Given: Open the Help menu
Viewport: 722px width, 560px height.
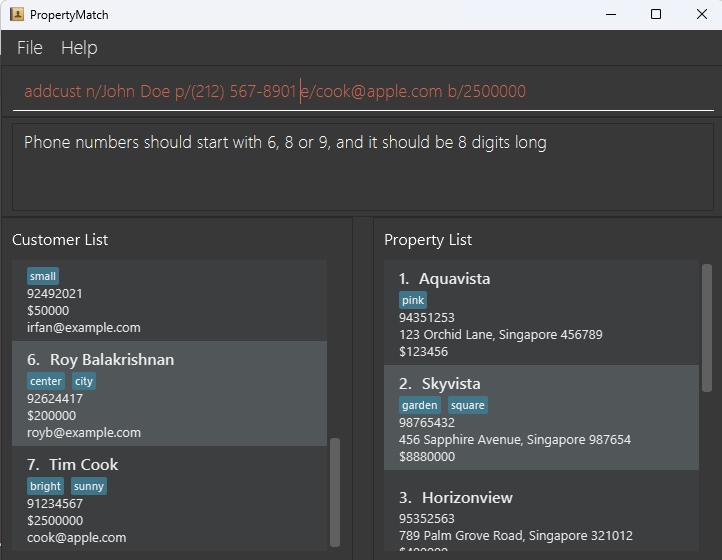Looking at the screenshot, I should point(79,48).
